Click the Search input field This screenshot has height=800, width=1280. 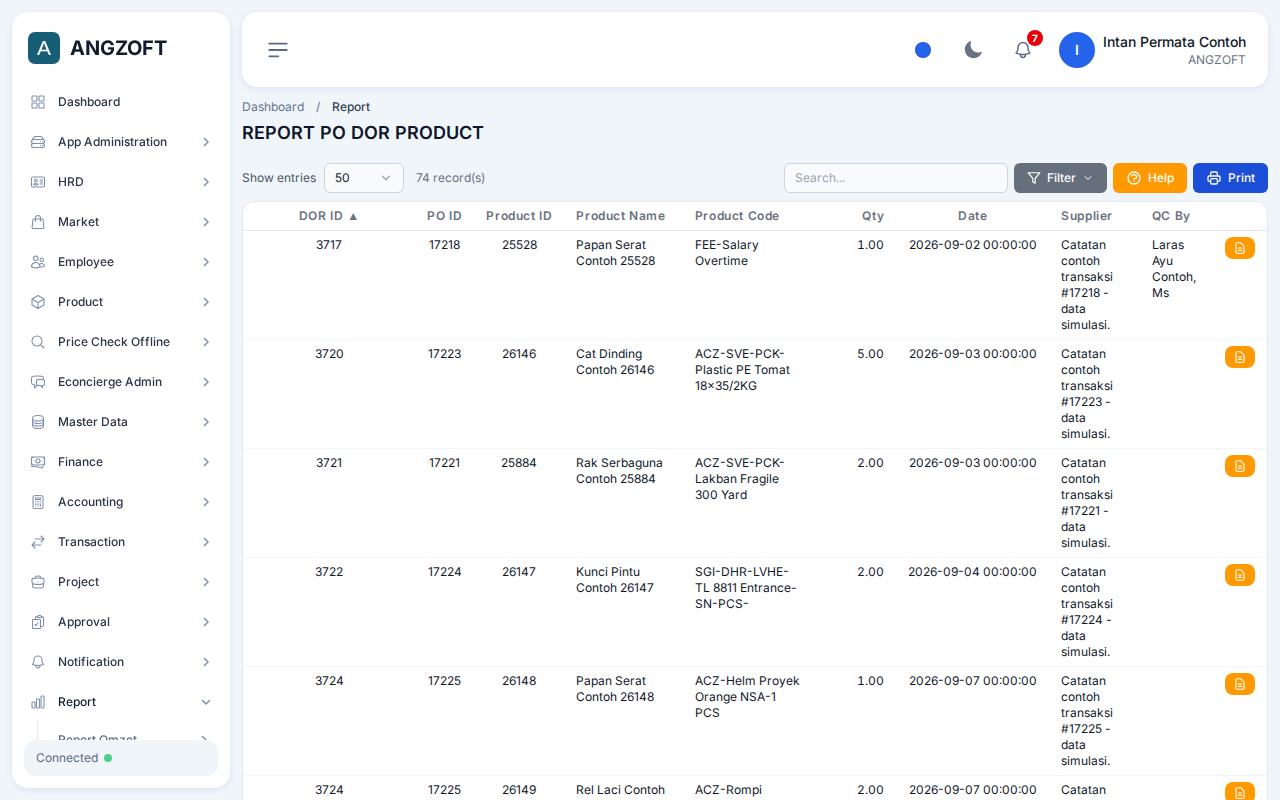(x=896, y=178)
